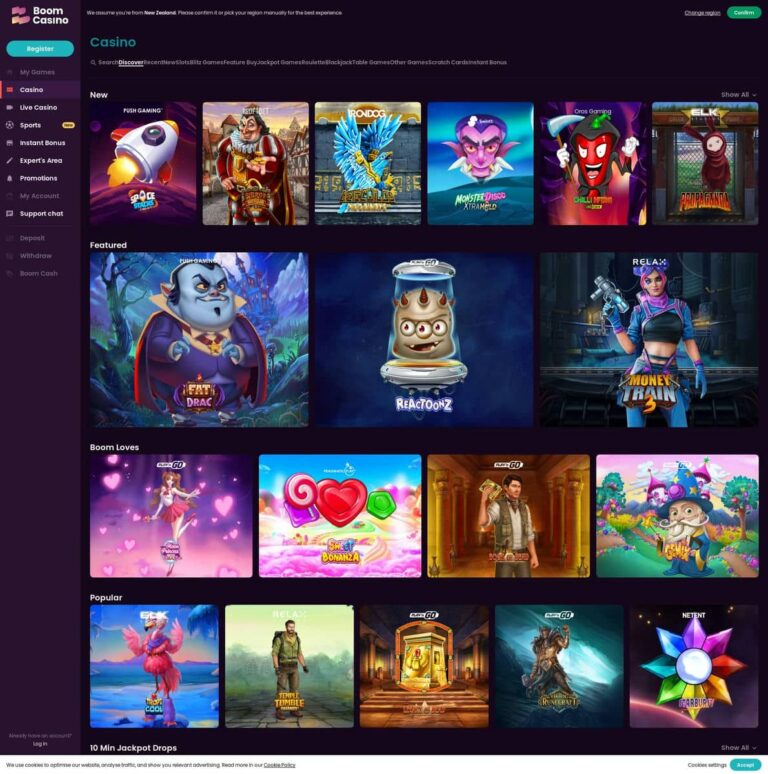Open Live Casino section

[38, 108]
